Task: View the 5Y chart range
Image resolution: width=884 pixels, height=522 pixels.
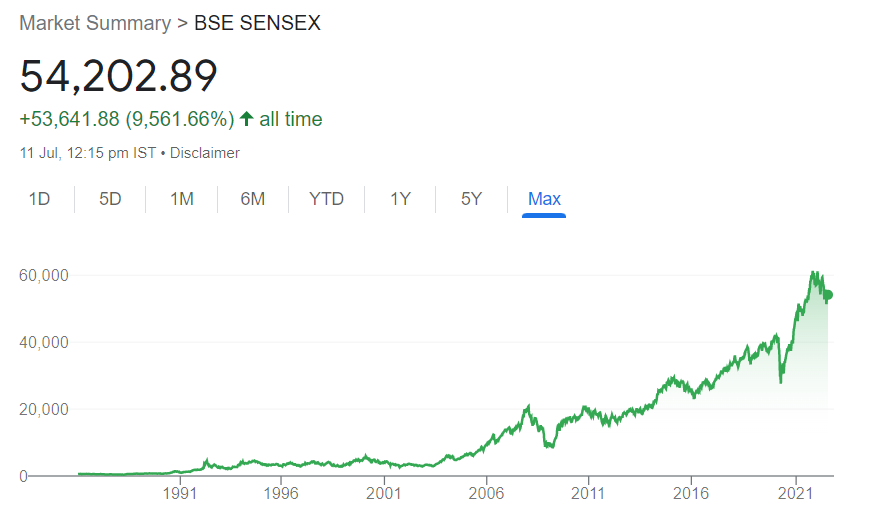Action: 471,199
